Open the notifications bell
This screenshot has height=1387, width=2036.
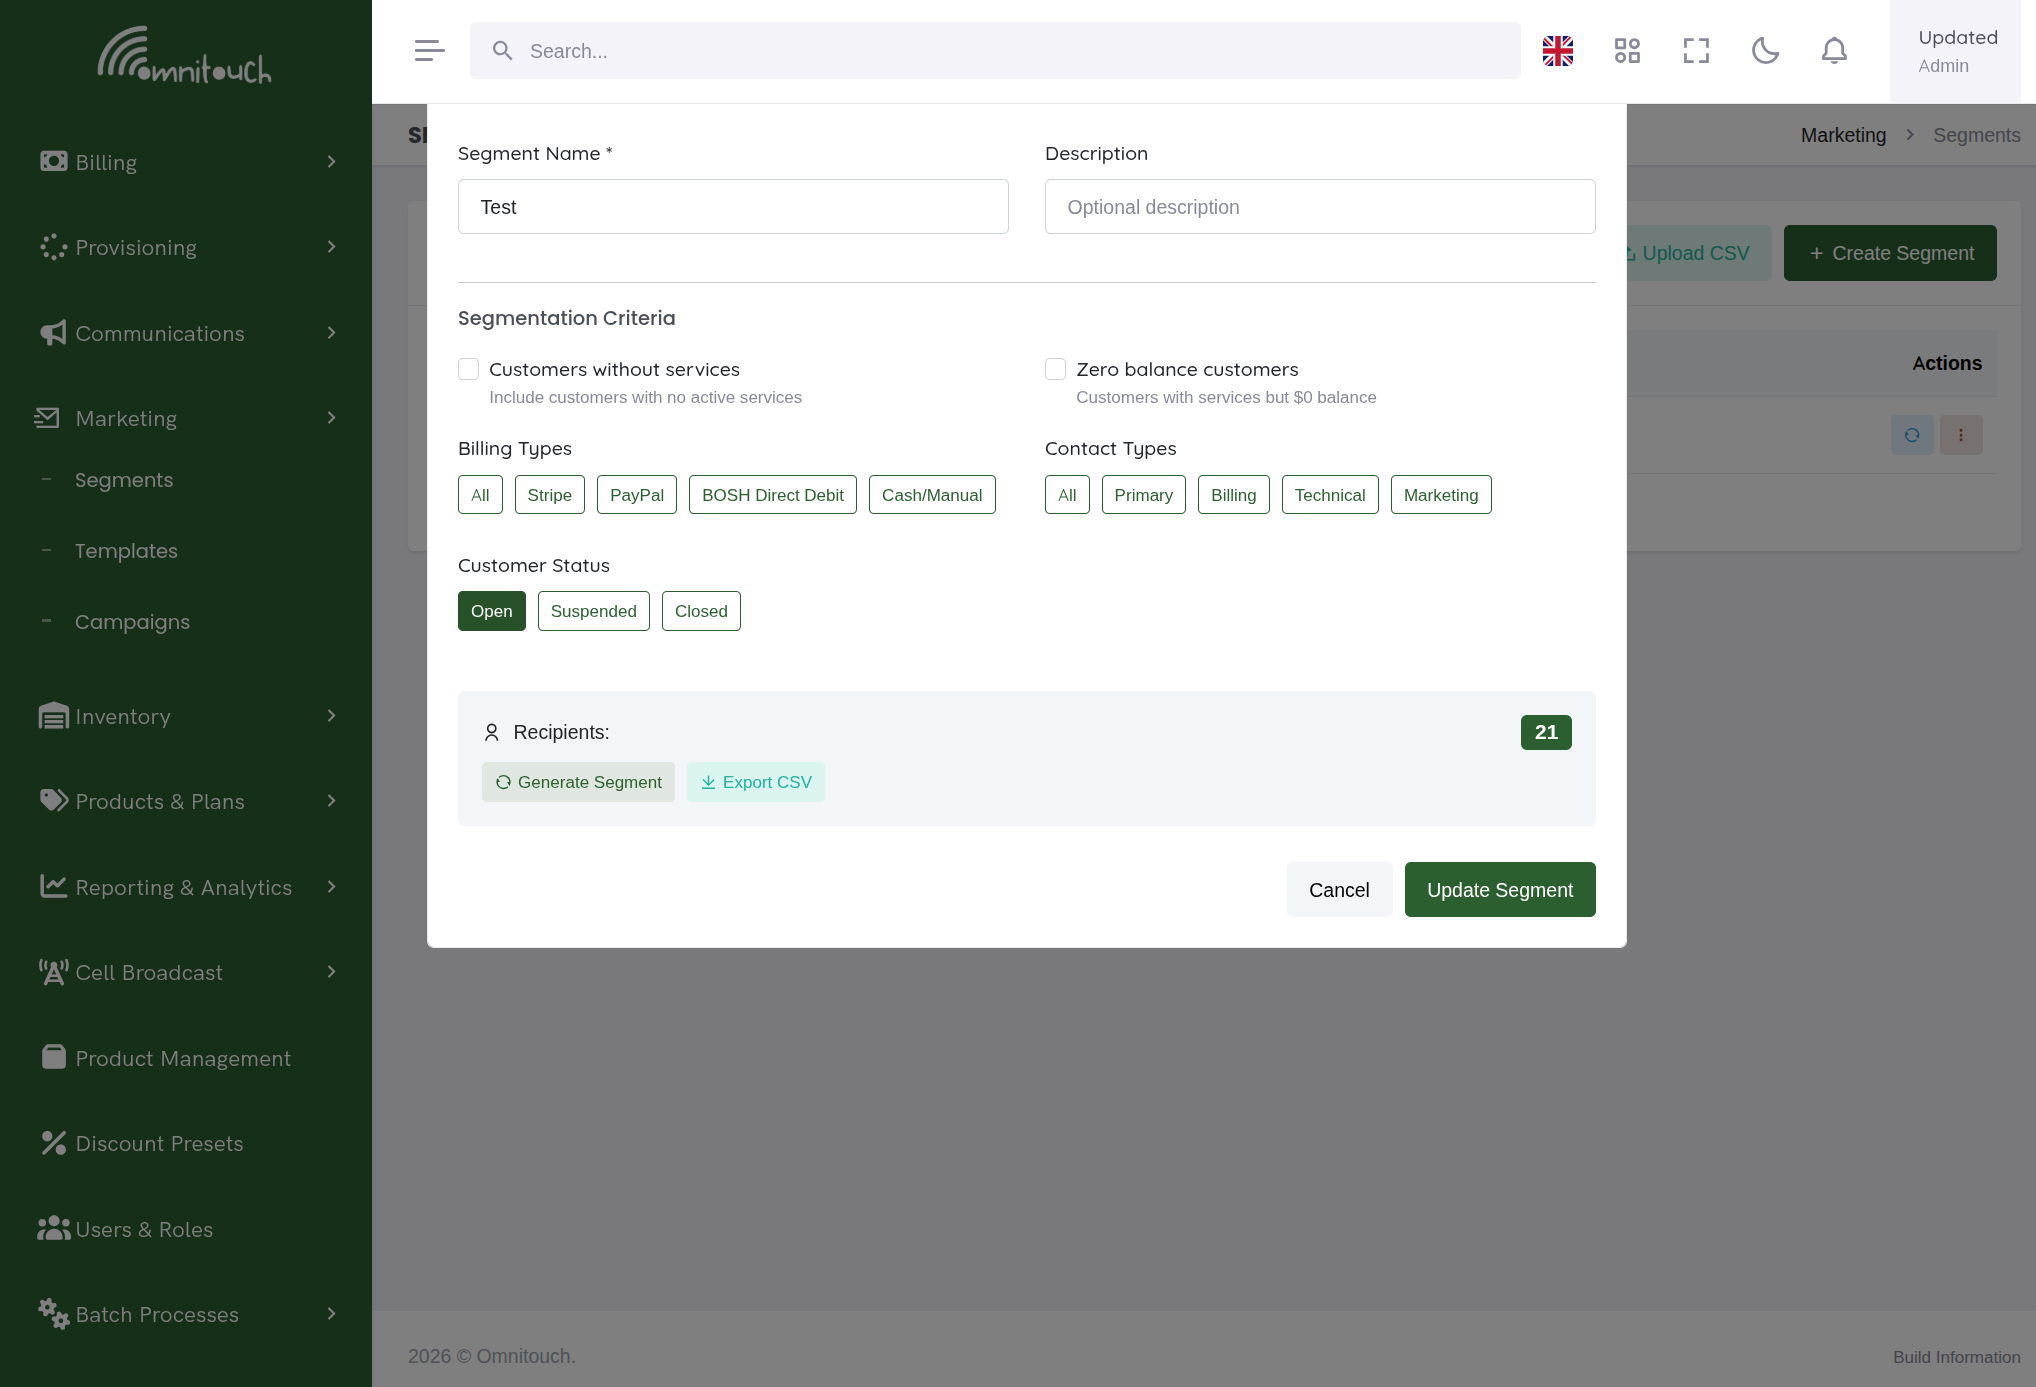click(x=1834, y=51)
